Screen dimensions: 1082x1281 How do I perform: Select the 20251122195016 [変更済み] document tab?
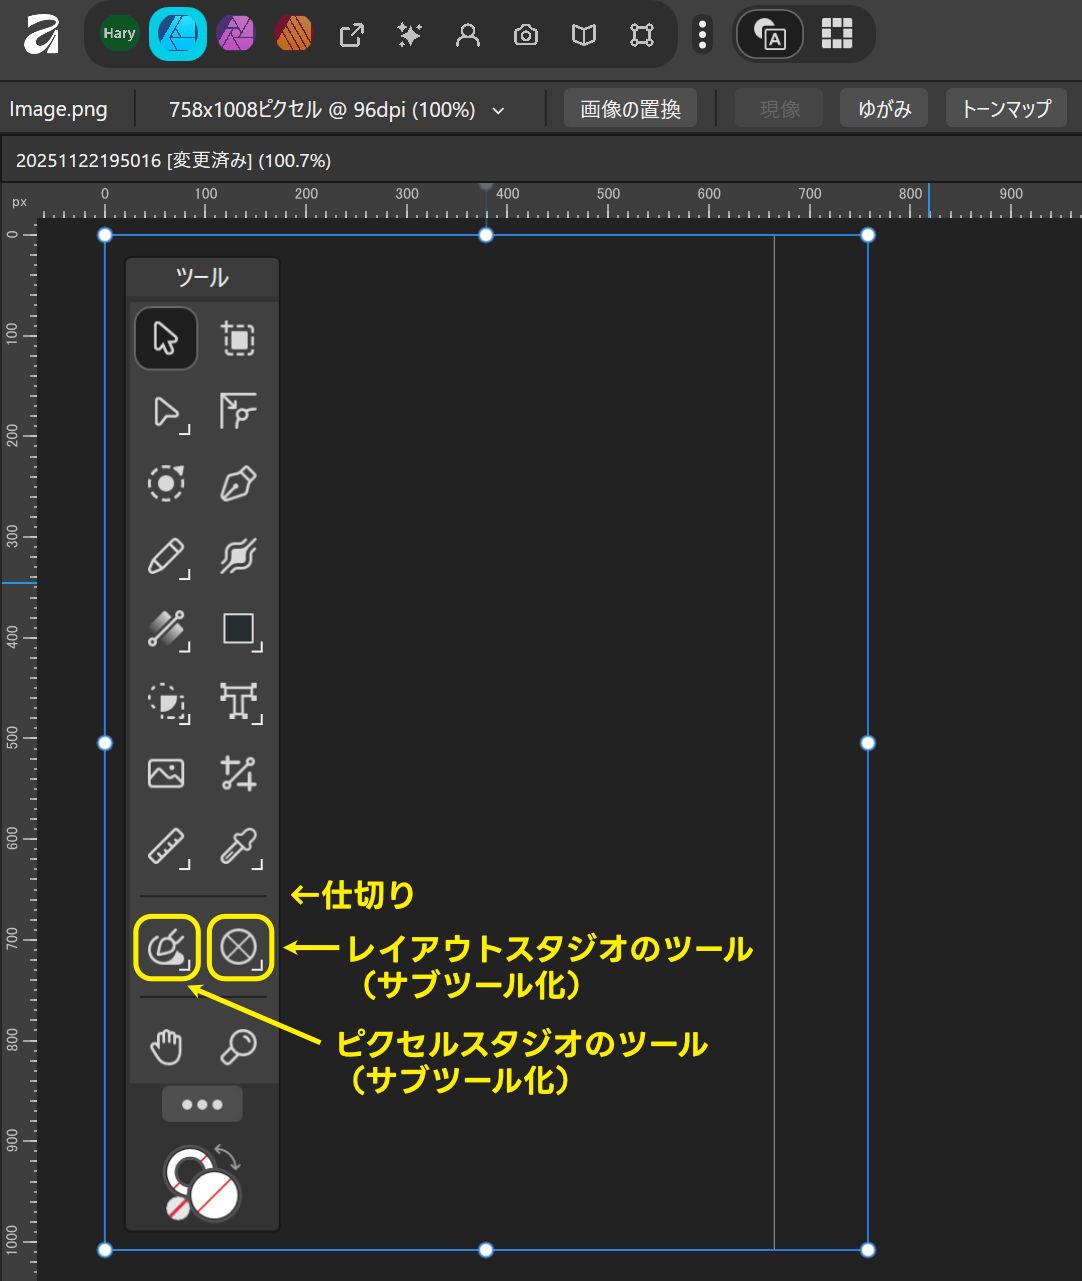(173, 160)
